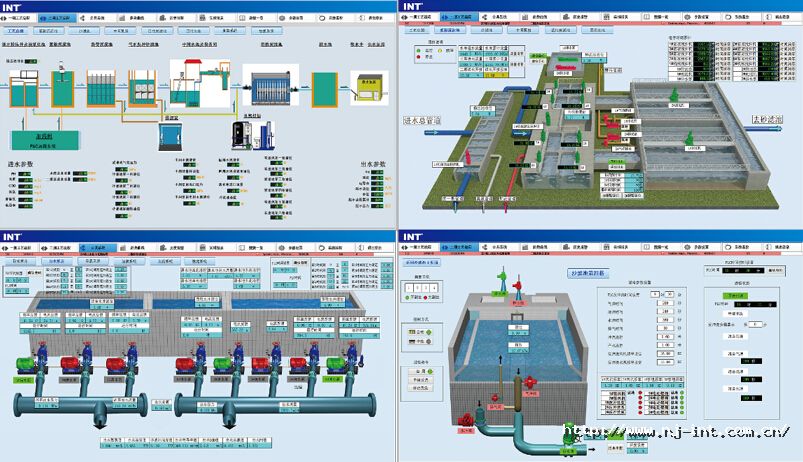Select the green running status legend dot
Image resolution: width=803 pixels, height=462 pixels.
pyautogui.click(x=408, y=297)
